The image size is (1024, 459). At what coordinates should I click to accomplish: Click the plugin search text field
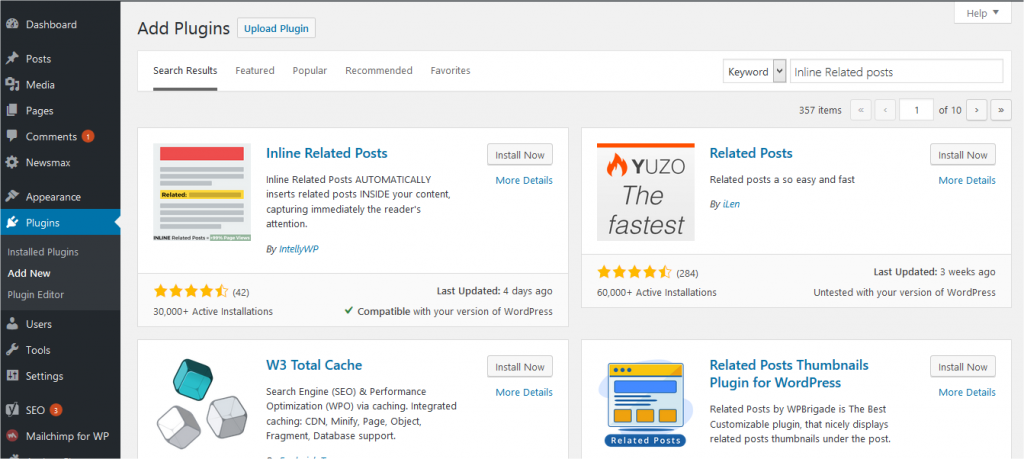tap(897, 71)
